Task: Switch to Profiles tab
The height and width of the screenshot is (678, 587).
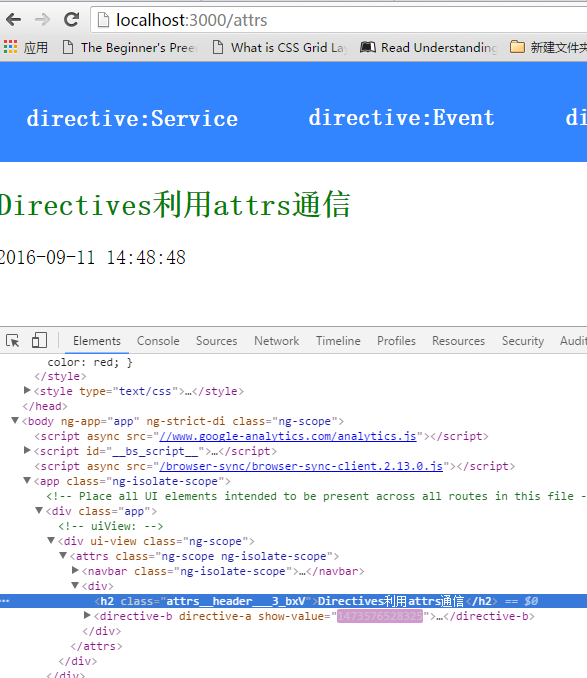Action: [x=396, y=341]
